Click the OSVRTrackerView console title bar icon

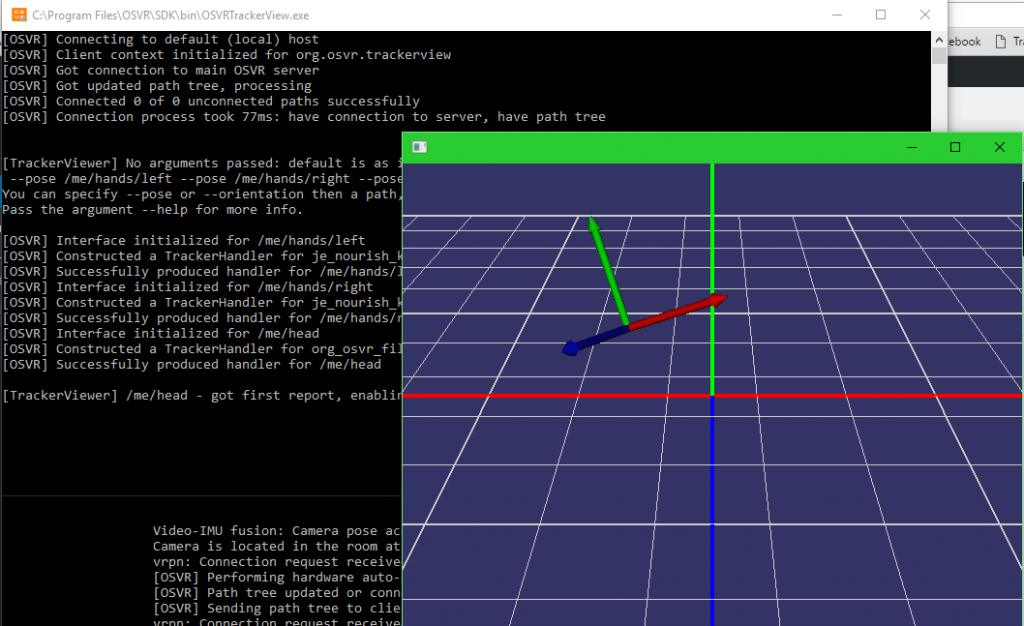click(18, 15)
